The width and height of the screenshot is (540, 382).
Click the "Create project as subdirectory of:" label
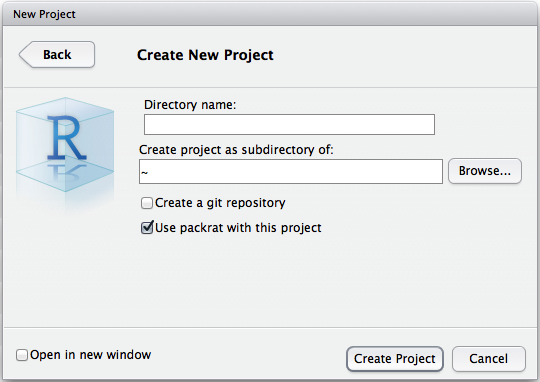point(236,150)
